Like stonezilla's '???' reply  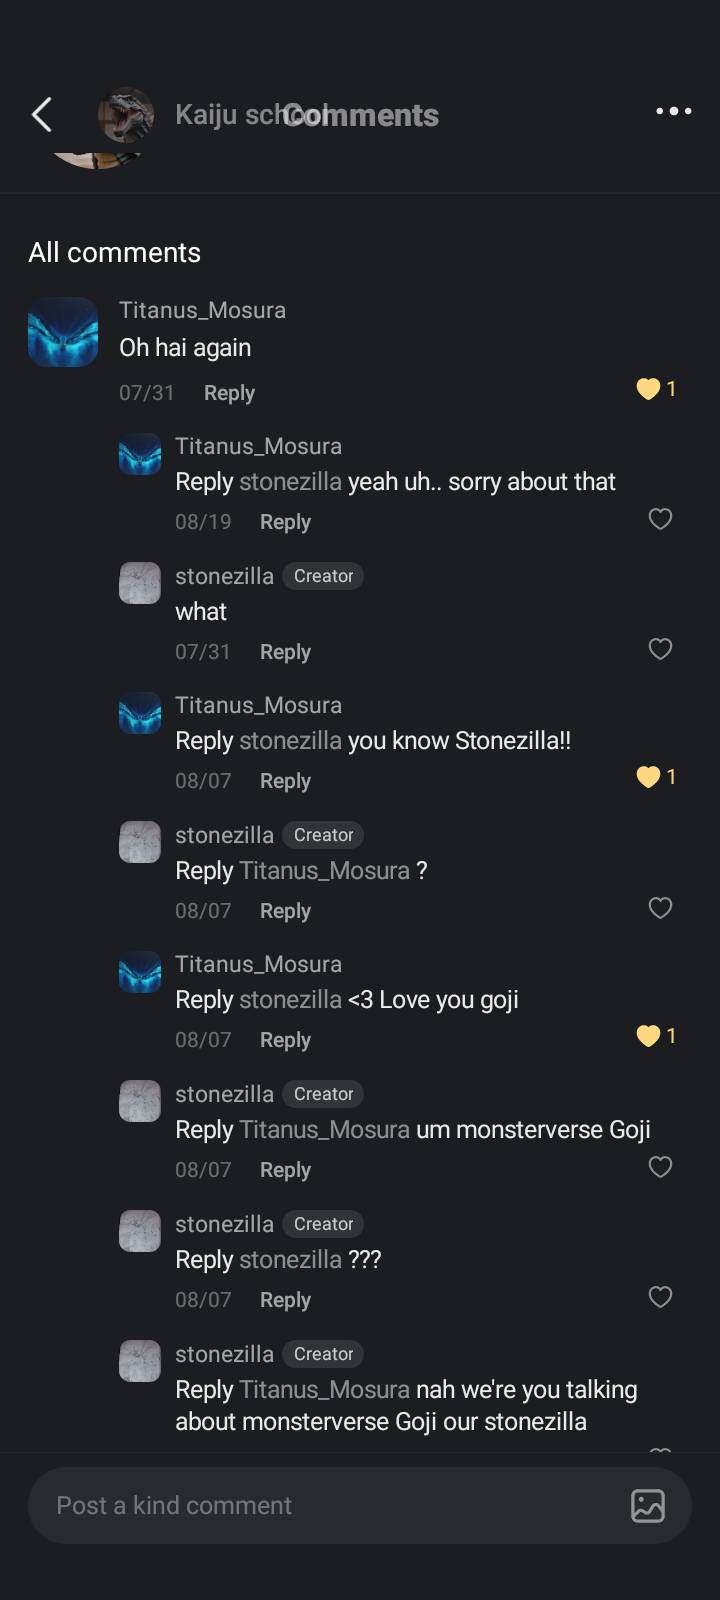coord(660,1297)
